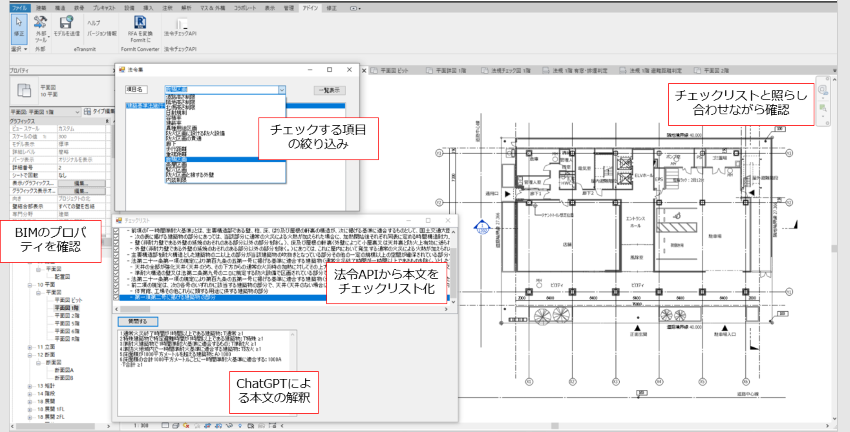Viewport: 850px width, 432px height.
Task: Open the 項目名 combo box arrow
Action: [x=281, y=90]
